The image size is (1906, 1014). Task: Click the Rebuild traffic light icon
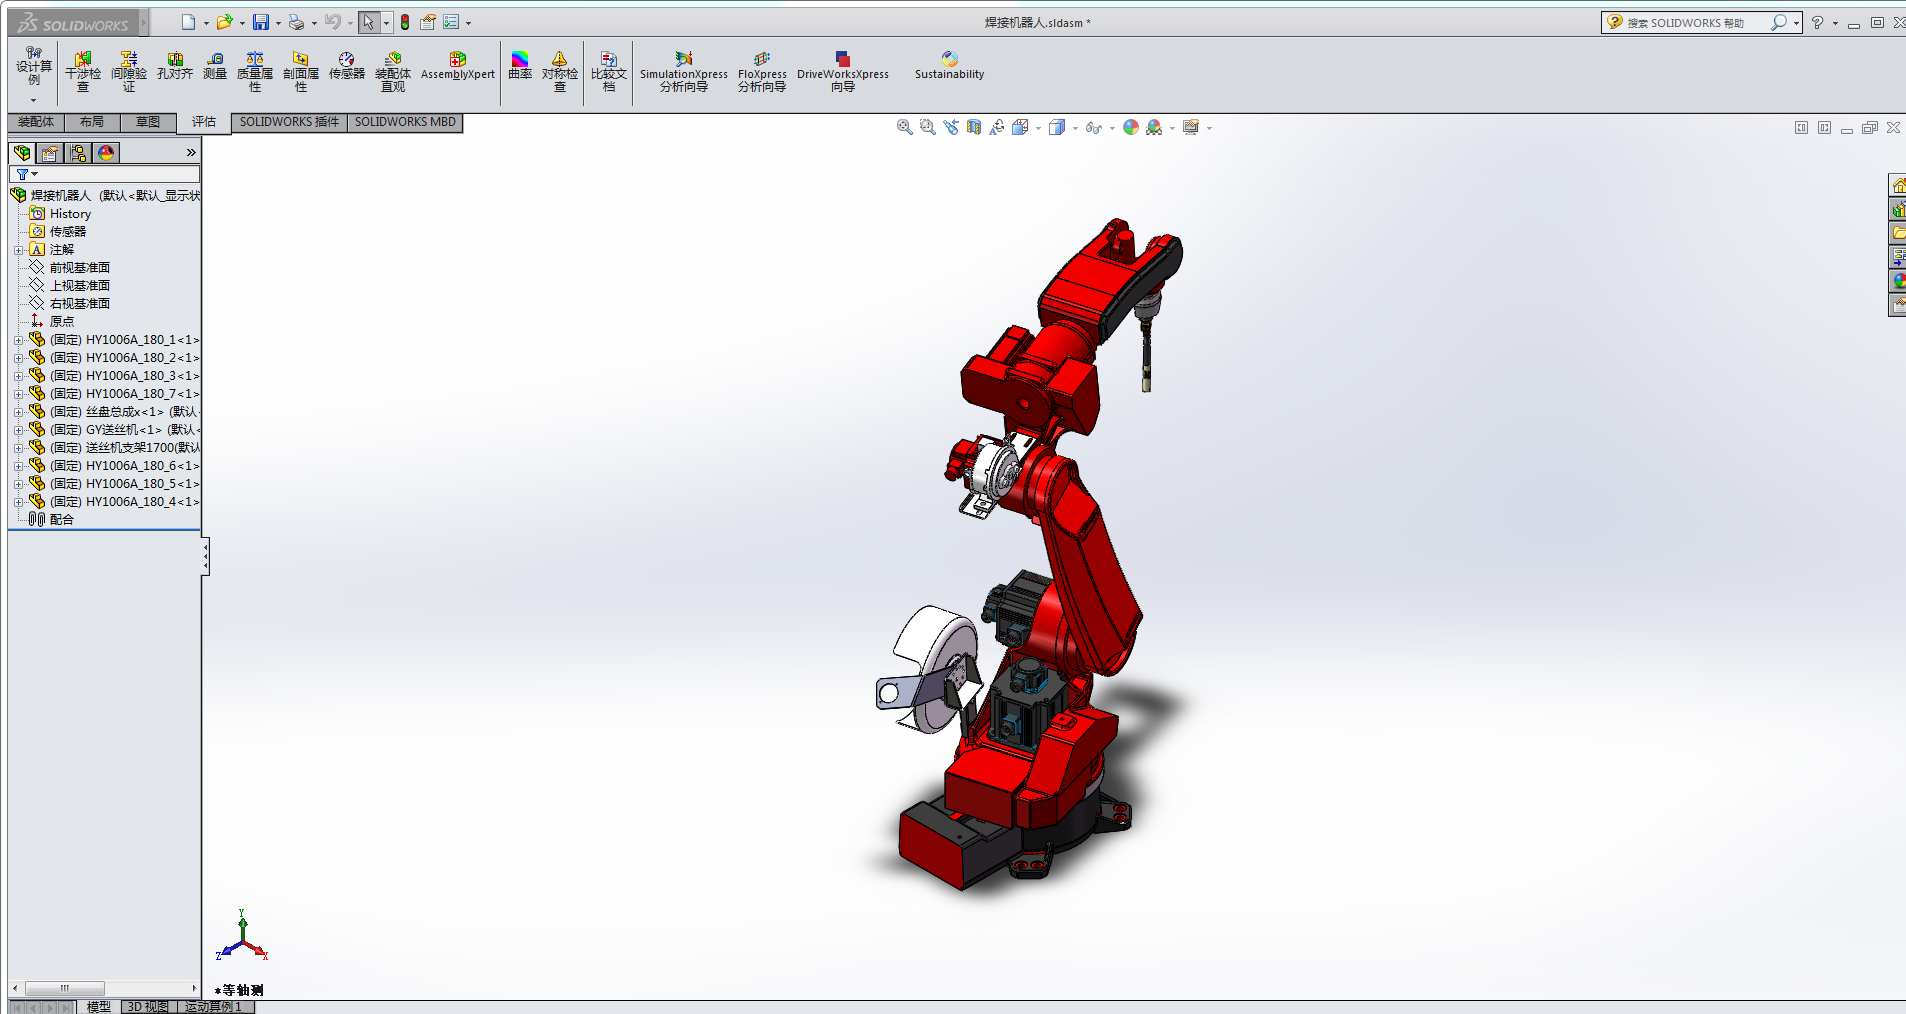click(405, 22)
